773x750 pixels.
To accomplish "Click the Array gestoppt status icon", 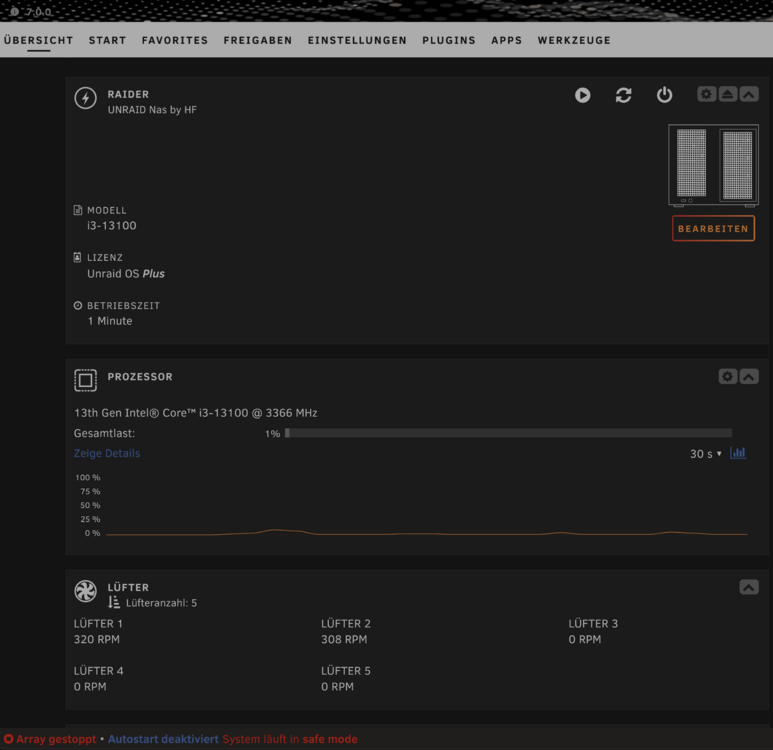I will tap(8, 739).
